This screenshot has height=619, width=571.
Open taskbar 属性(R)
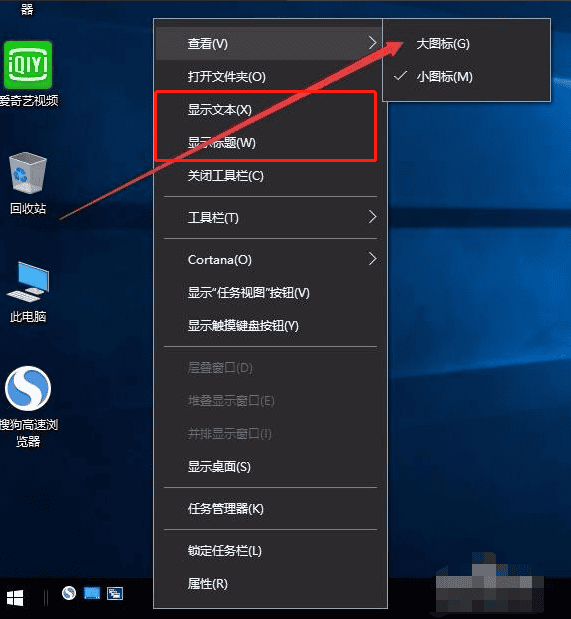click(x=268, y=584)
